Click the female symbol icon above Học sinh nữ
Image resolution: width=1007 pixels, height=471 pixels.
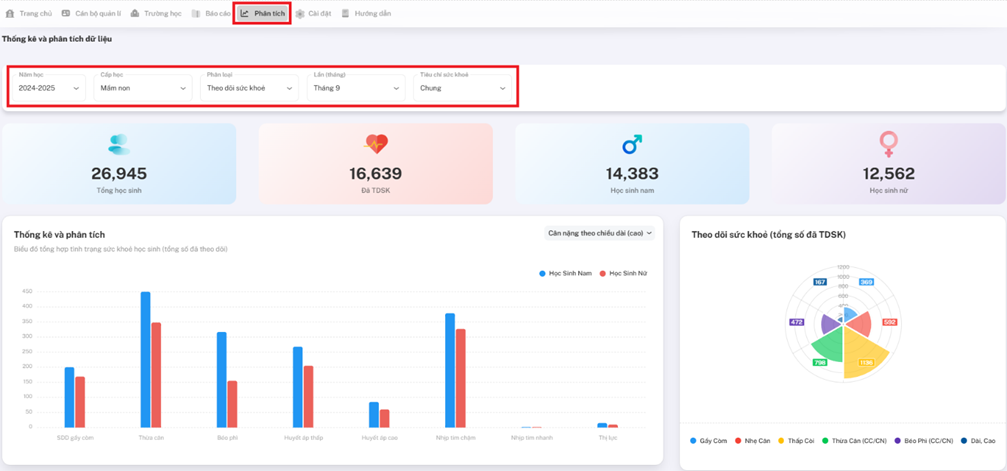888,144
